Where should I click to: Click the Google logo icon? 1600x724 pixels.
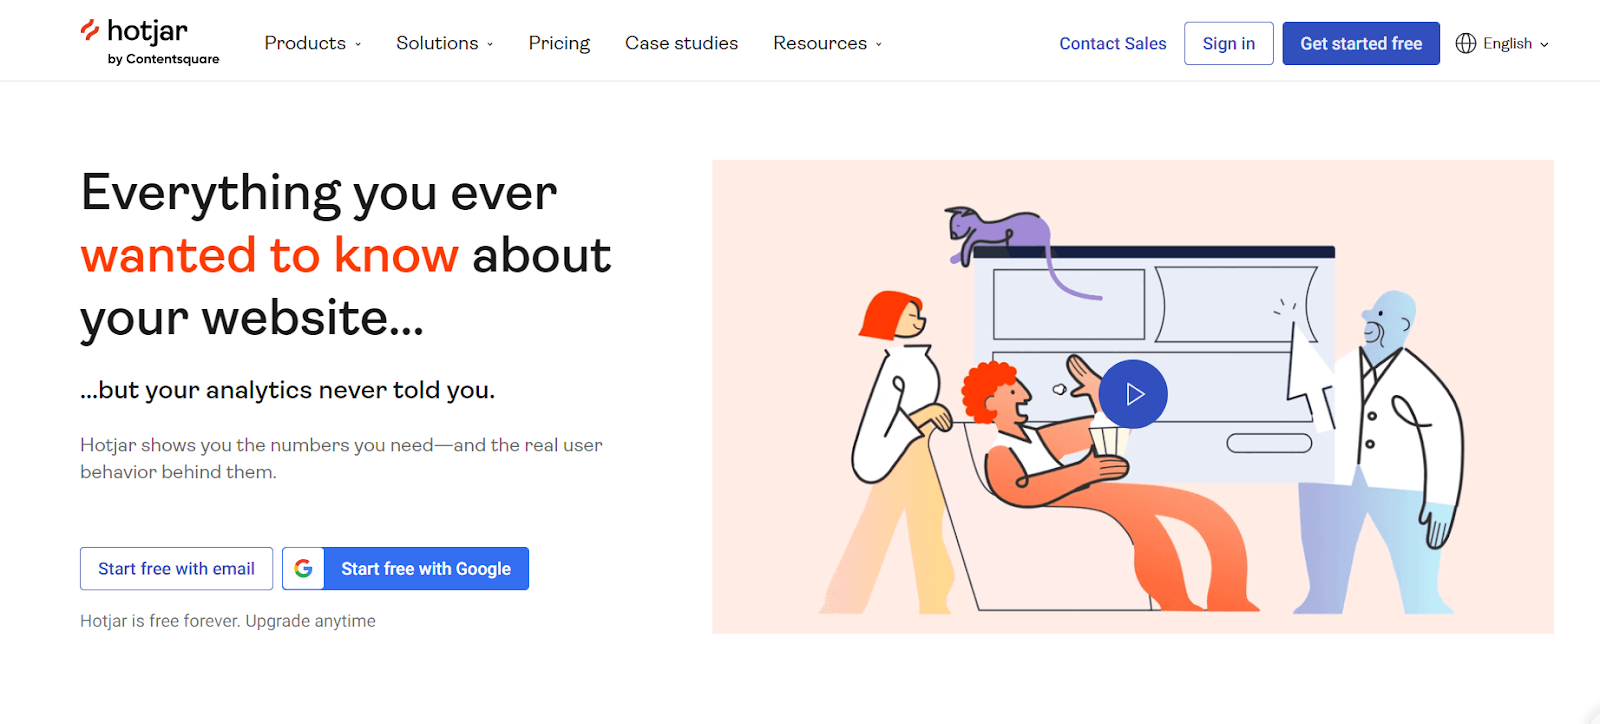304,568
